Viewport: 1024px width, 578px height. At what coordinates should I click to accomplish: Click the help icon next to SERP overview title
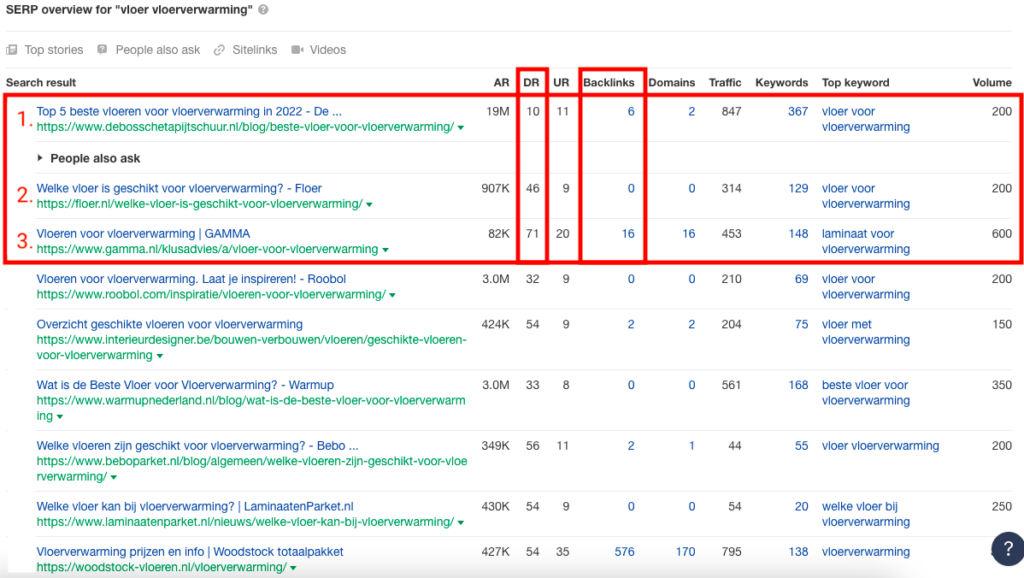(263, 10)
